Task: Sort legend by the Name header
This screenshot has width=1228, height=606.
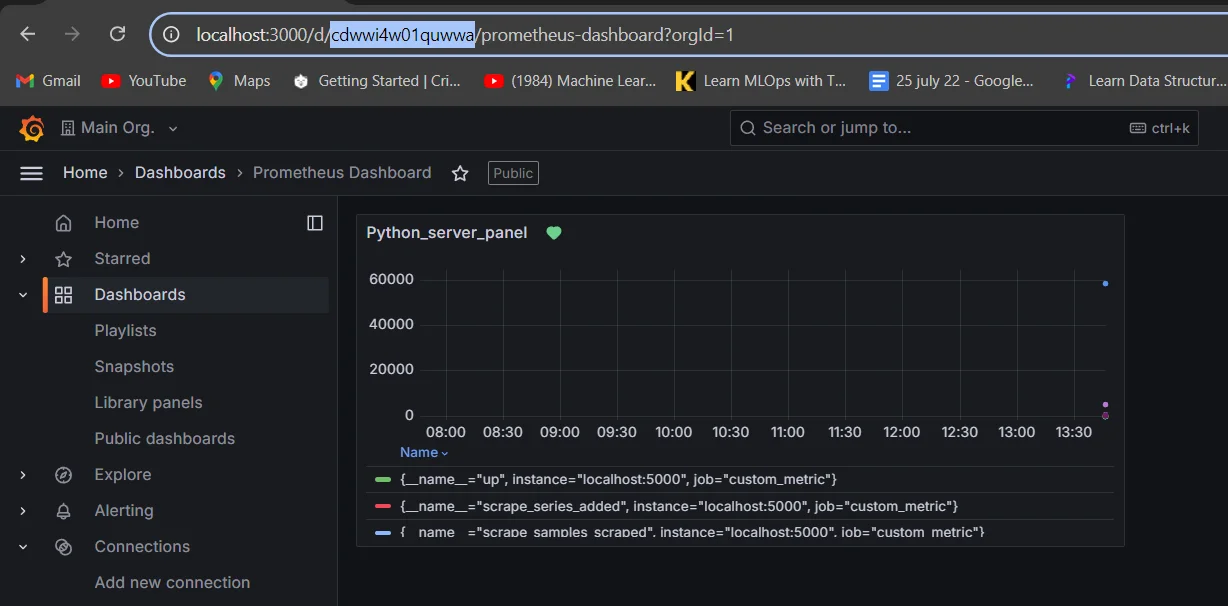Action: pyautogui.click(x=424, y=453)
